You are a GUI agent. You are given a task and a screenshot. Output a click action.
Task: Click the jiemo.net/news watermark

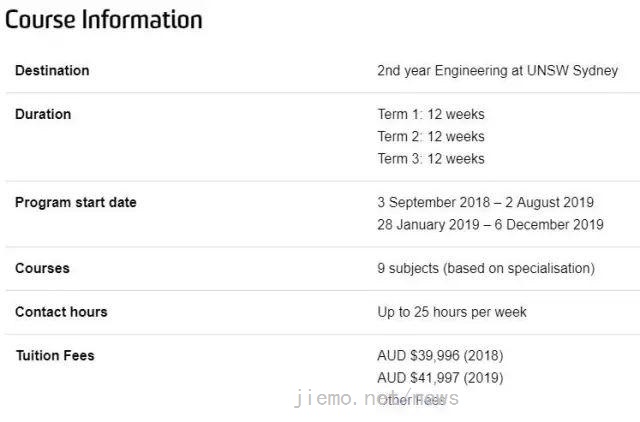376,398
